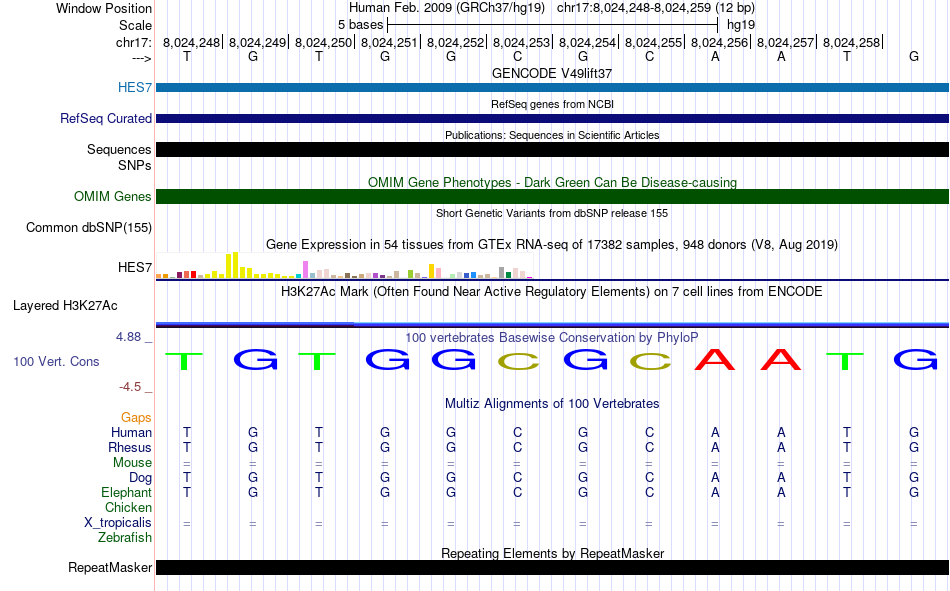The image size is (950, 591).
Task: Open RefSeq genes from NCBI track title
Action: [552, 104]
